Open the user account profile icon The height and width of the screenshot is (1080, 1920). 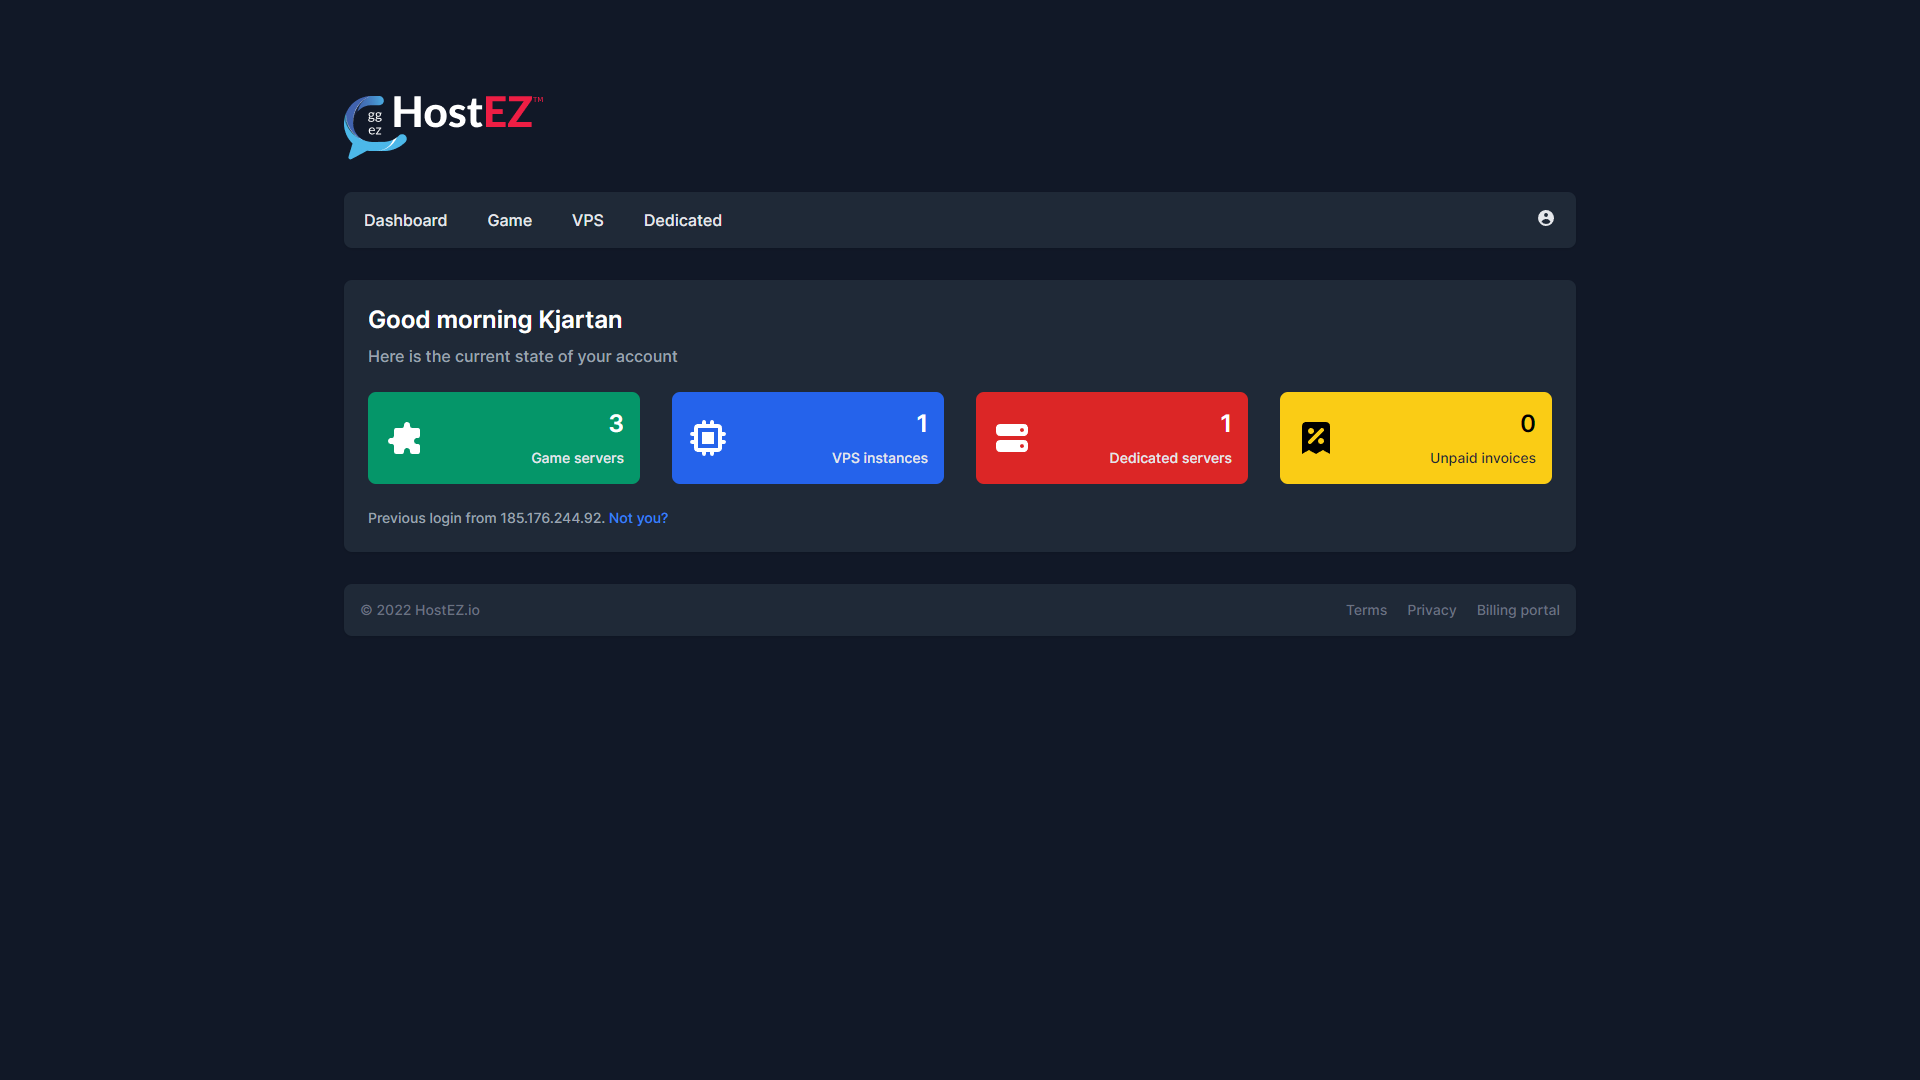(x=1545, y=218)
